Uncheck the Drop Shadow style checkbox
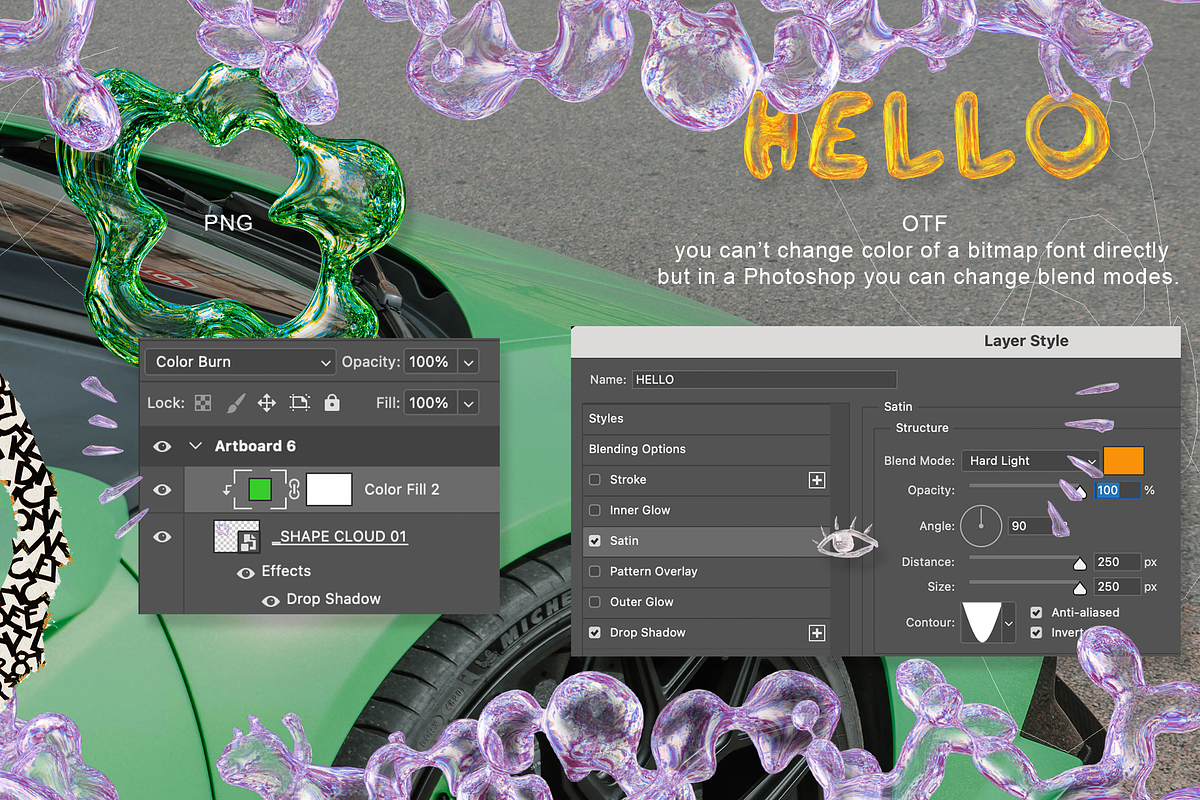The image size is (1200, 800). coord(595,633)
